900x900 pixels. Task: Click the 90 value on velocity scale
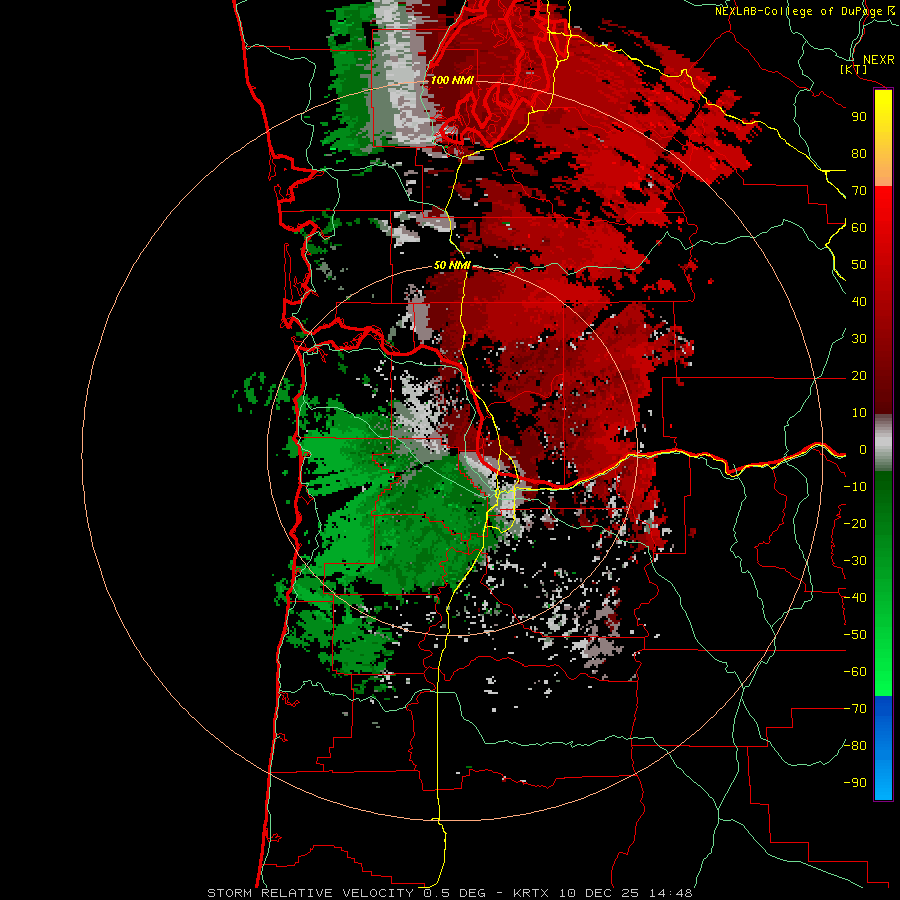[x=859, y=117]
